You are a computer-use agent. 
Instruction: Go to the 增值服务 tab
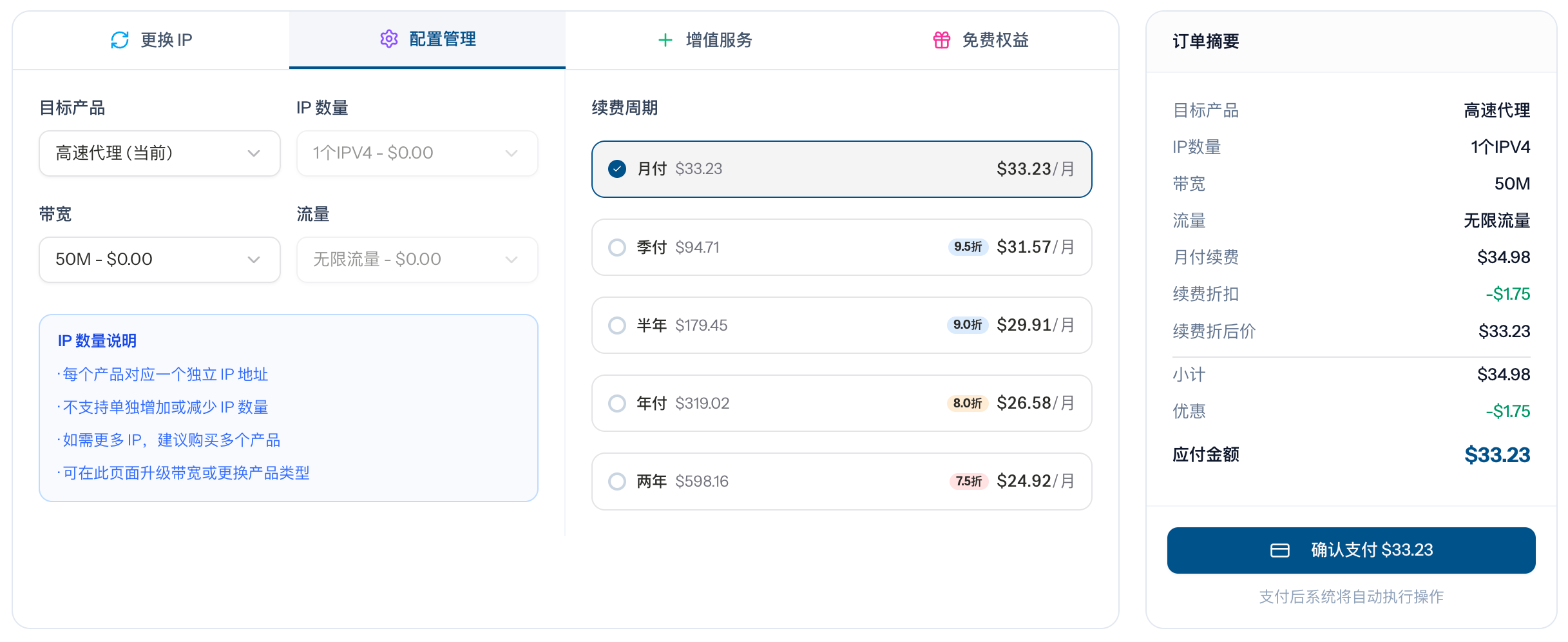[x=704, y=40]
